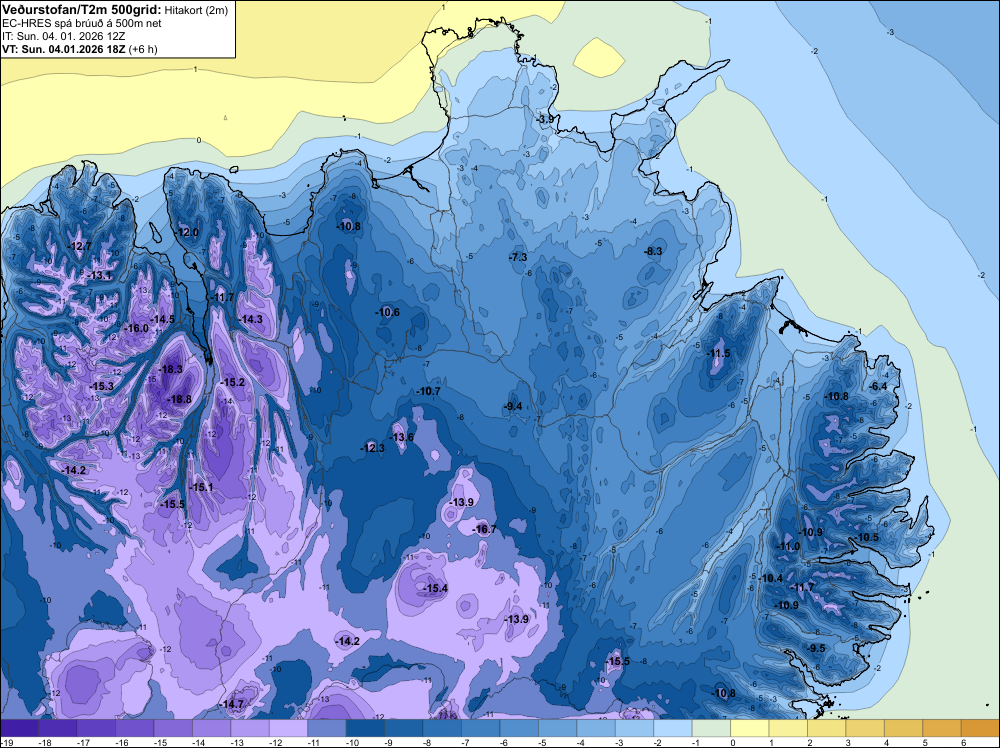Screen dimensions: 1000x748
Task: Click the -16.7 temperature value
Action: point(484,529)
